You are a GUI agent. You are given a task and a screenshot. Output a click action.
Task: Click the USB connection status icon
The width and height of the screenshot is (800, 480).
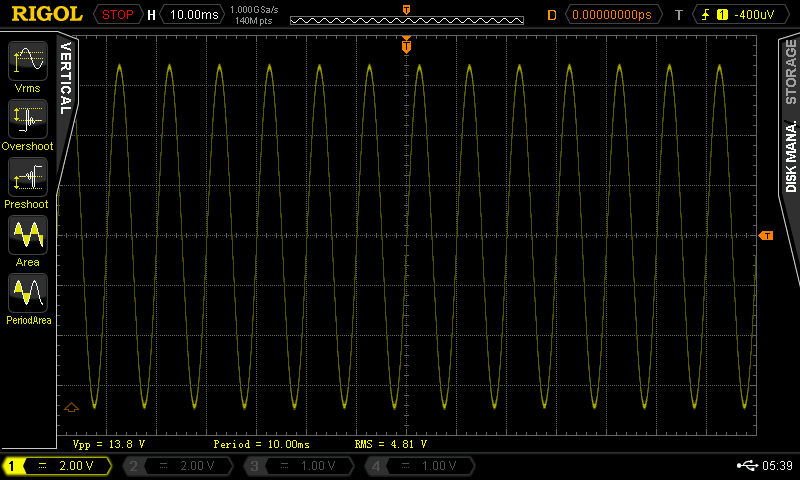pyautogui.click(x=747, y=465)
